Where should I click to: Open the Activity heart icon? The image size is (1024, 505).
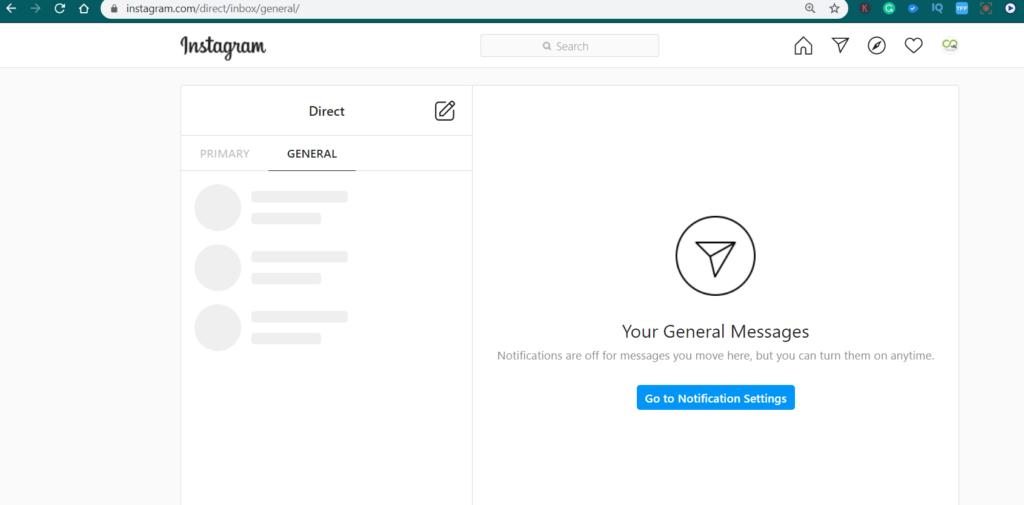pos(913,46)
